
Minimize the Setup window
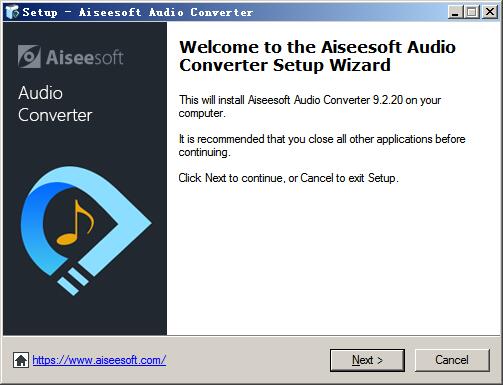(x=455, y=12)
